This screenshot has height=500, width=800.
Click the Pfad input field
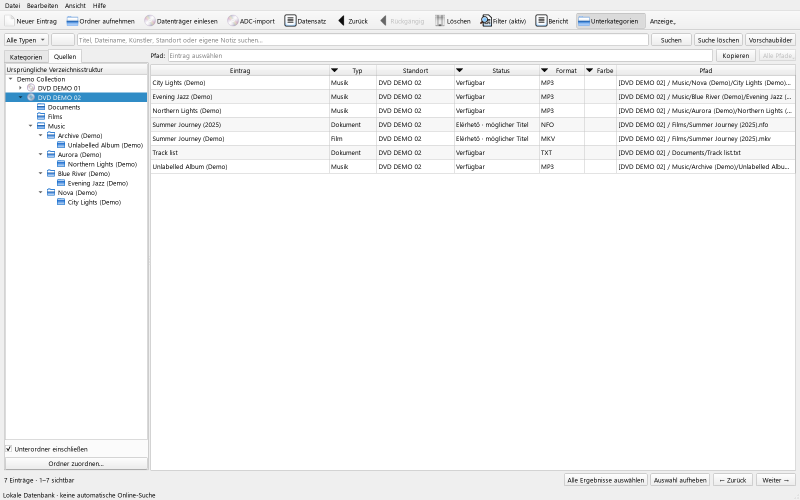pyautogui.click(x=440, y=56)
